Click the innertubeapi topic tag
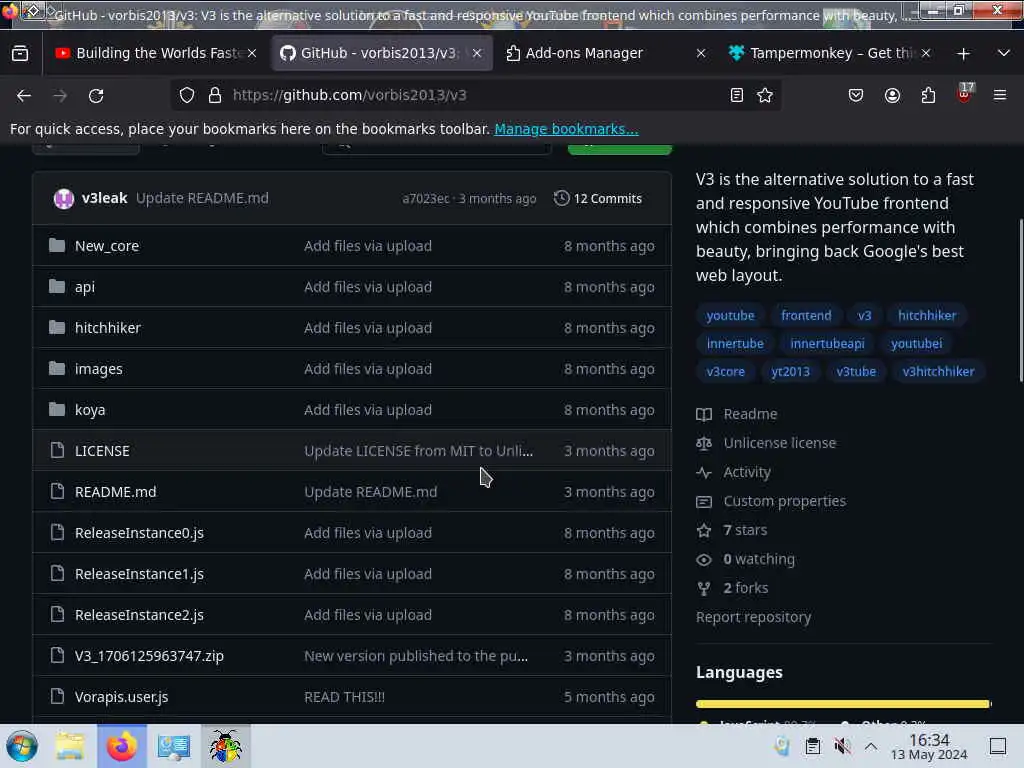The width and height of the screenshot is (1024, 768). point(827,344)
